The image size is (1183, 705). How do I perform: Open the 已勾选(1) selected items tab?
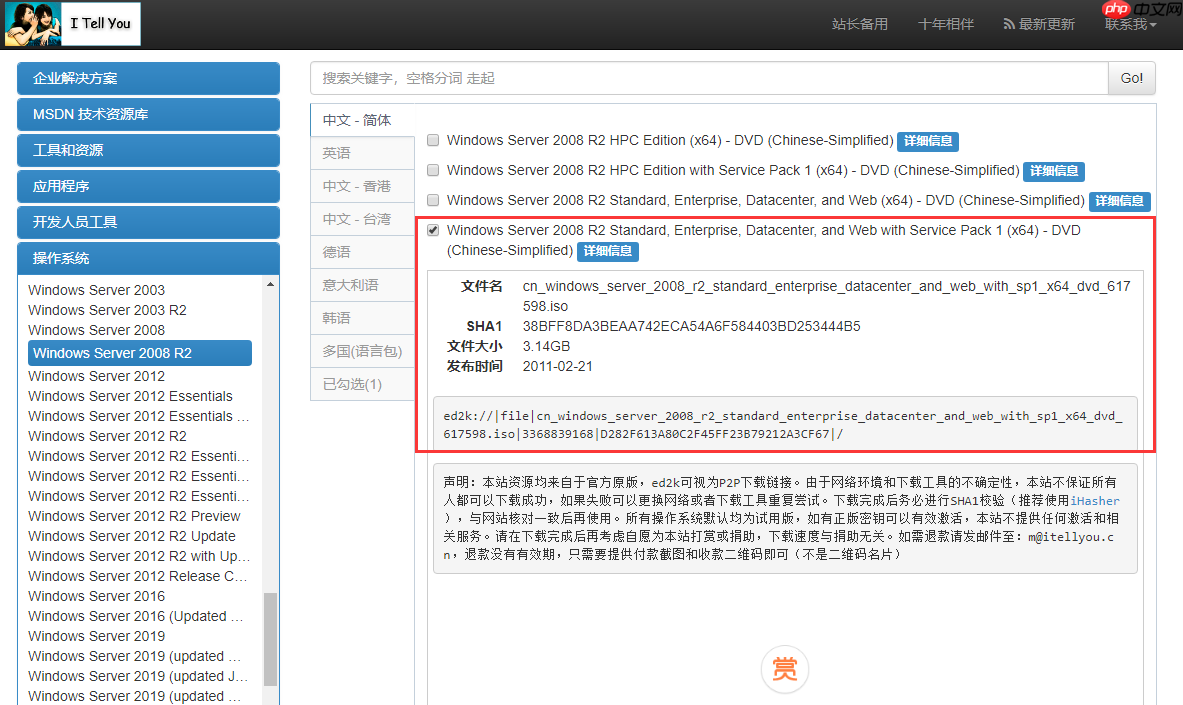[x=362, y=383]
